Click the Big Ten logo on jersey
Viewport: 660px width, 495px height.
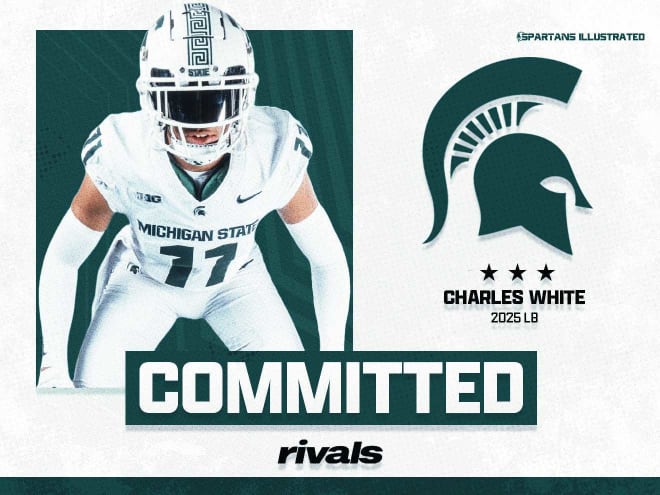click(149, 197)
